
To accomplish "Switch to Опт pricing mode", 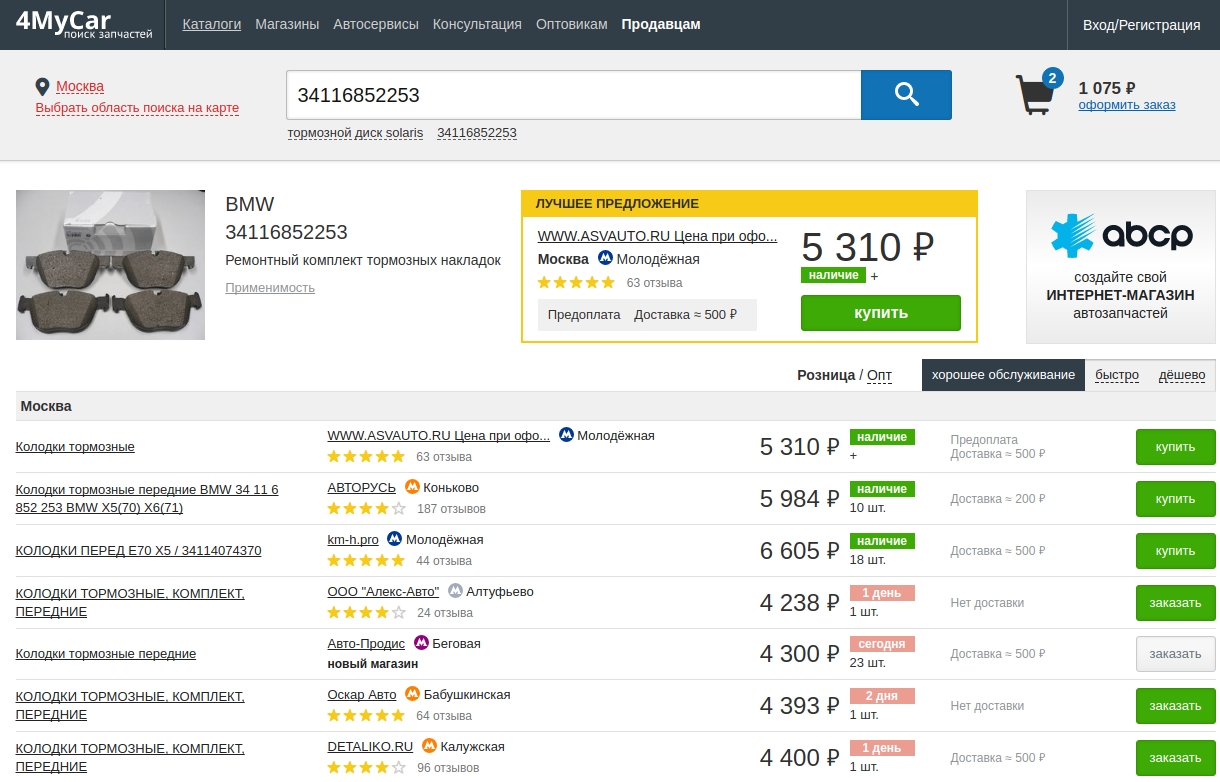I will pos(879,375).
